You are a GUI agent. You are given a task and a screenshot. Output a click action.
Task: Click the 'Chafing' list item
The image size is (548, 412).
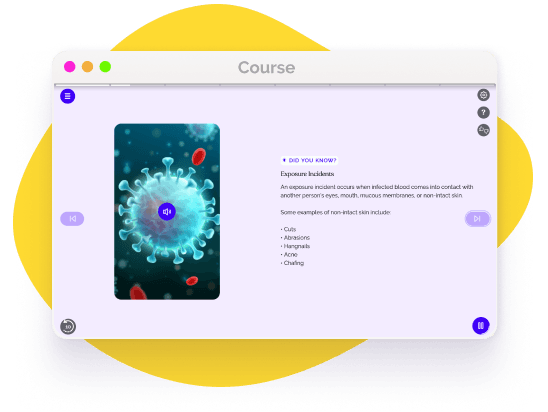coord(292,263)
